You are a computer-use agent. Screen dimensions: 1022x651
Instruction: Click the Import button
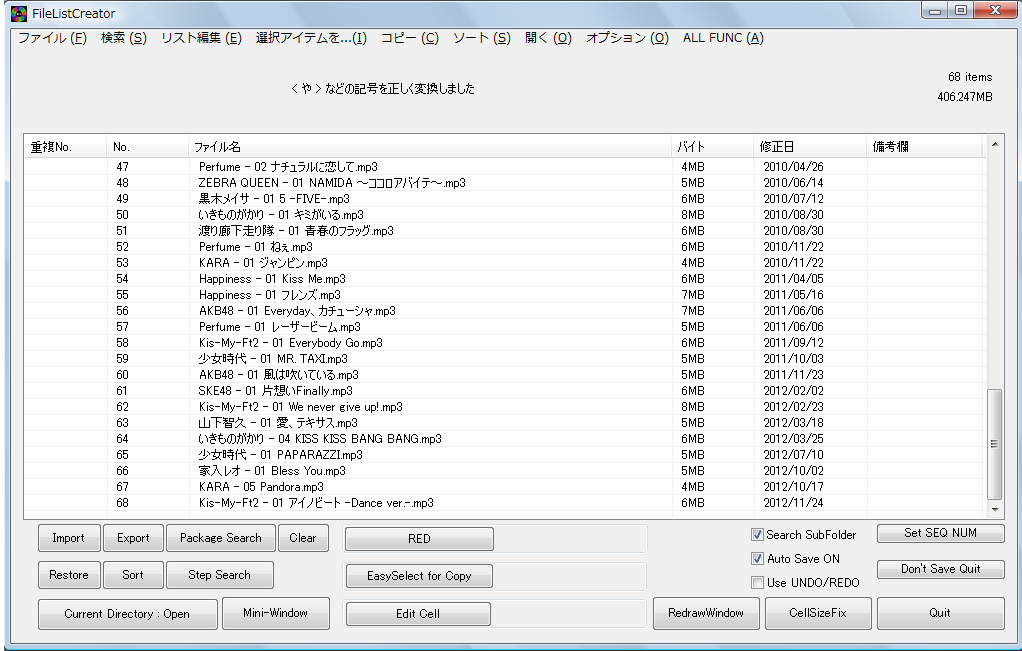click(68, 538)
